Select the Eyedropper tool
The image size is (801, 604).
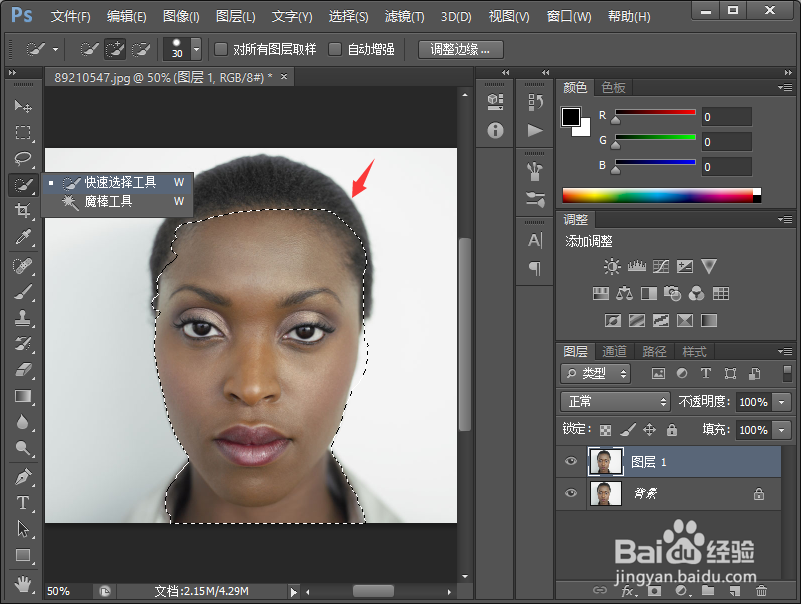coord(22,237)
